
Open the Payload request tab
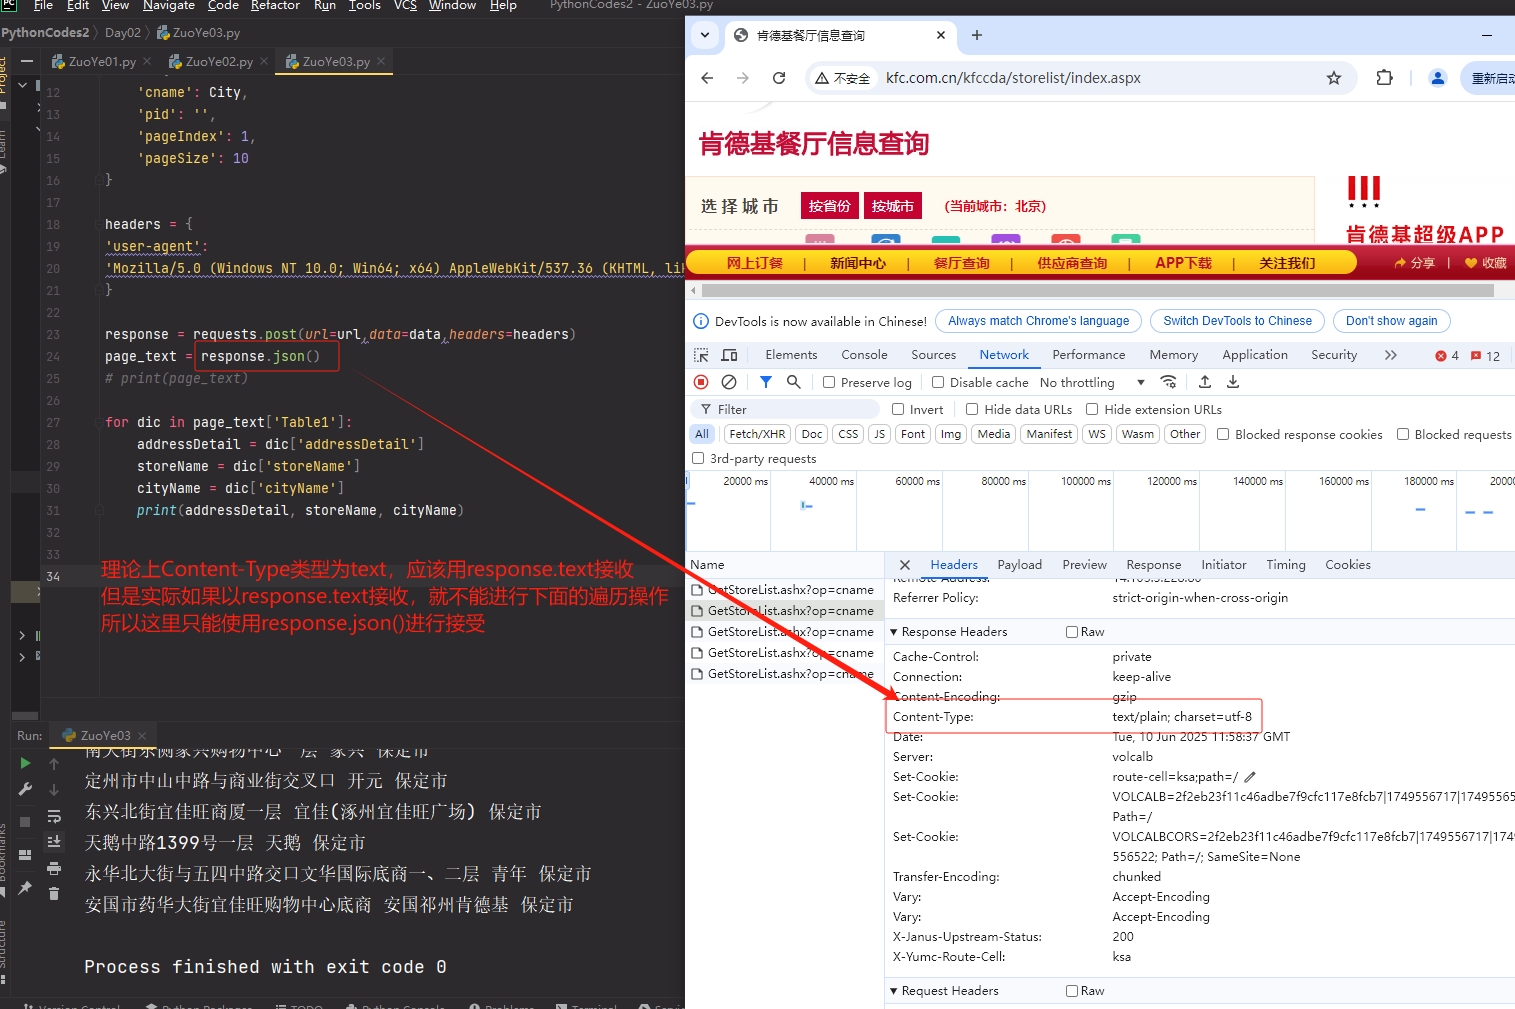pyautogui.click(x=1019, y=565)
